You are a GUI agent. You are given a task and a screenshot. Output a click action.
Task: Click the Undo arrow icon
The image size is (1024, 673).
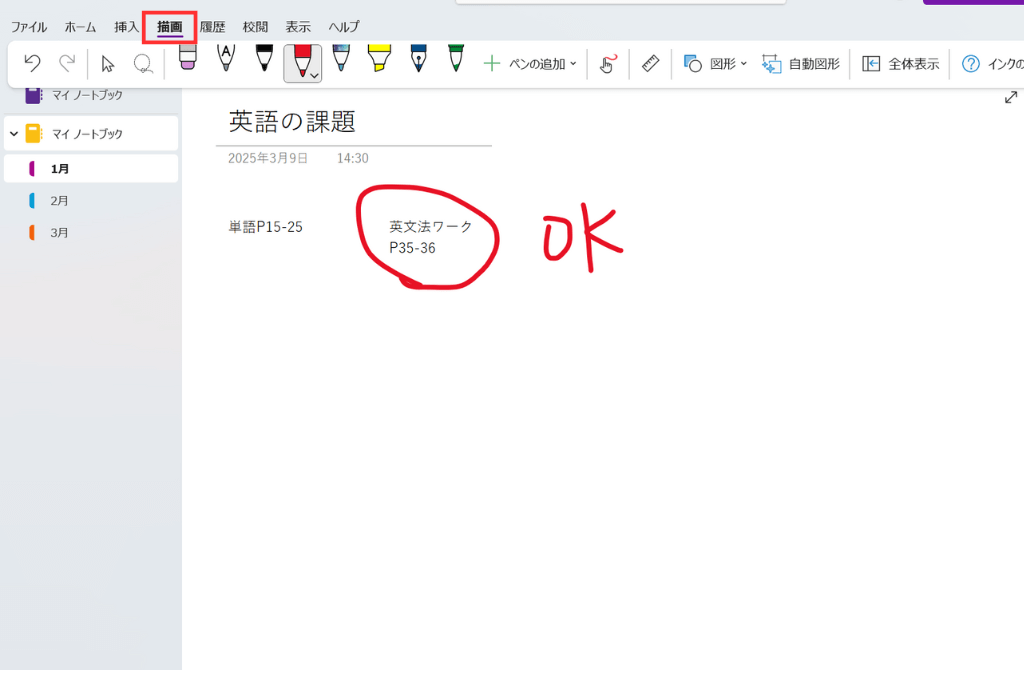coord(32,64)
